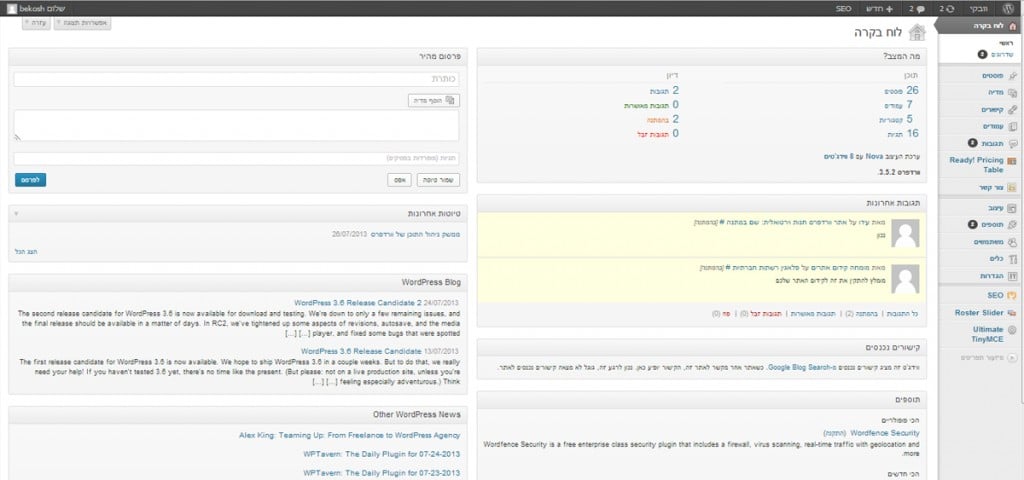The image size is (1024, 480).
Task: Open the Users icon in sidebar
Action: coord(1013,242)
